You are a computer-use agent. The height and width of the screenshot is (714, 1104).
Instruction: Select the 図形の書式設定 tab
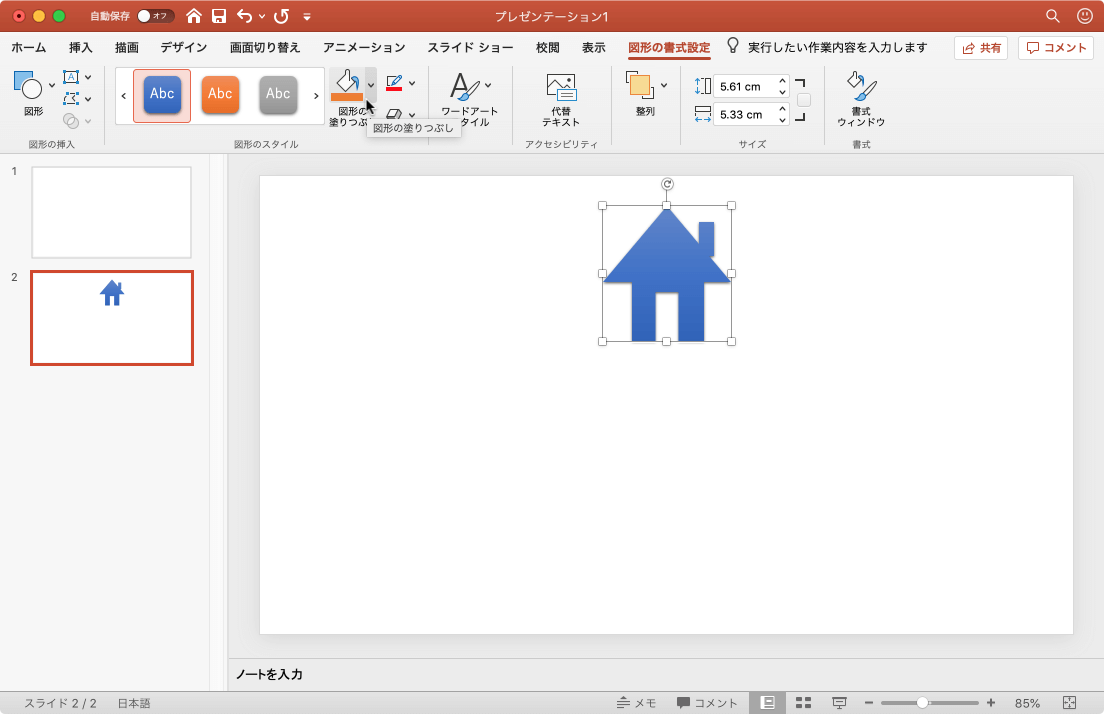669,47
